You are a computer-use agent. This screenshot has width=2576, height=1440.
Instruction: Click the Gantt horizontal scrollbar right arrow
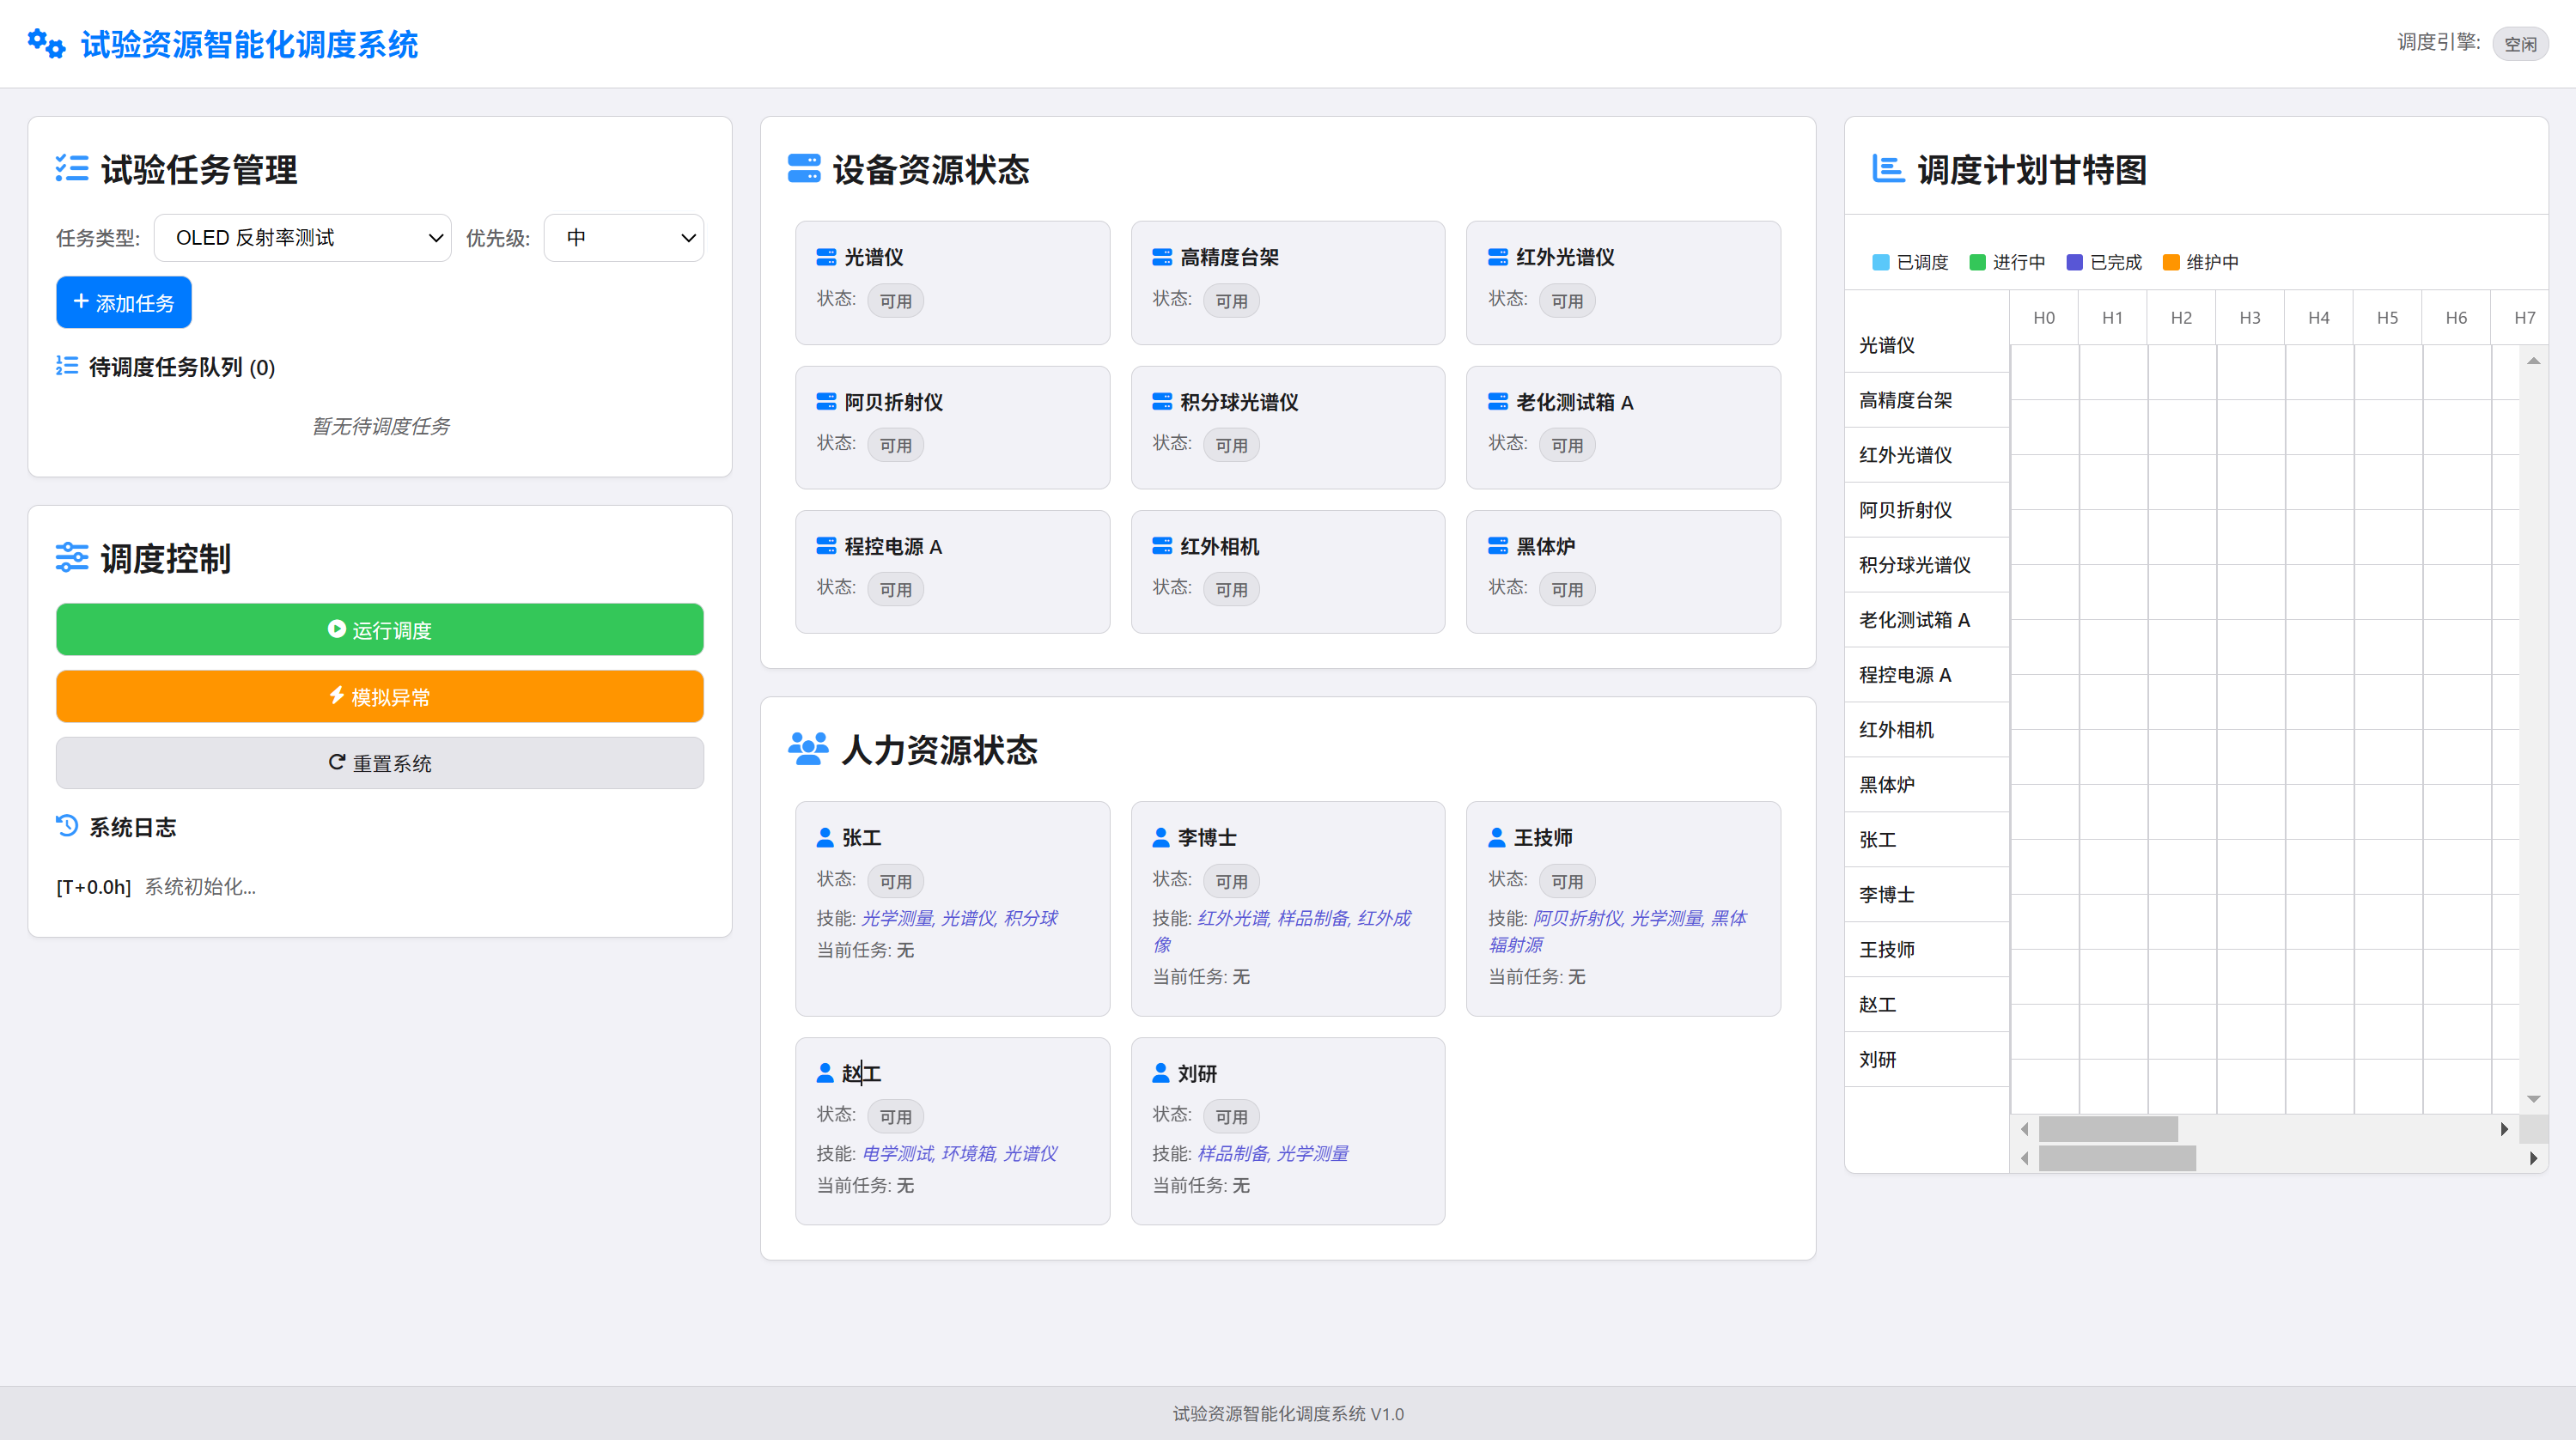[2504, 1129]
